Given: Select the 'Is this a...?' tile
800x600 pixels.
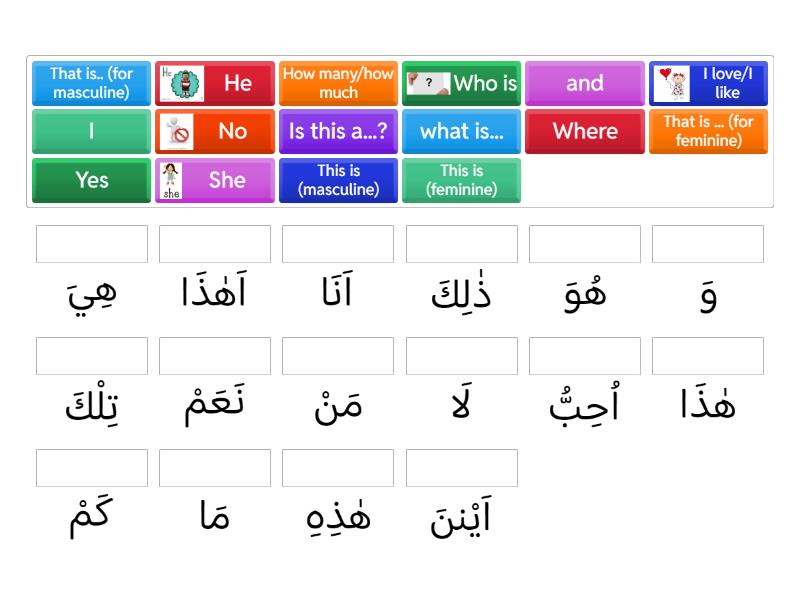Looking at the screenshot, I should click(338, 131).
